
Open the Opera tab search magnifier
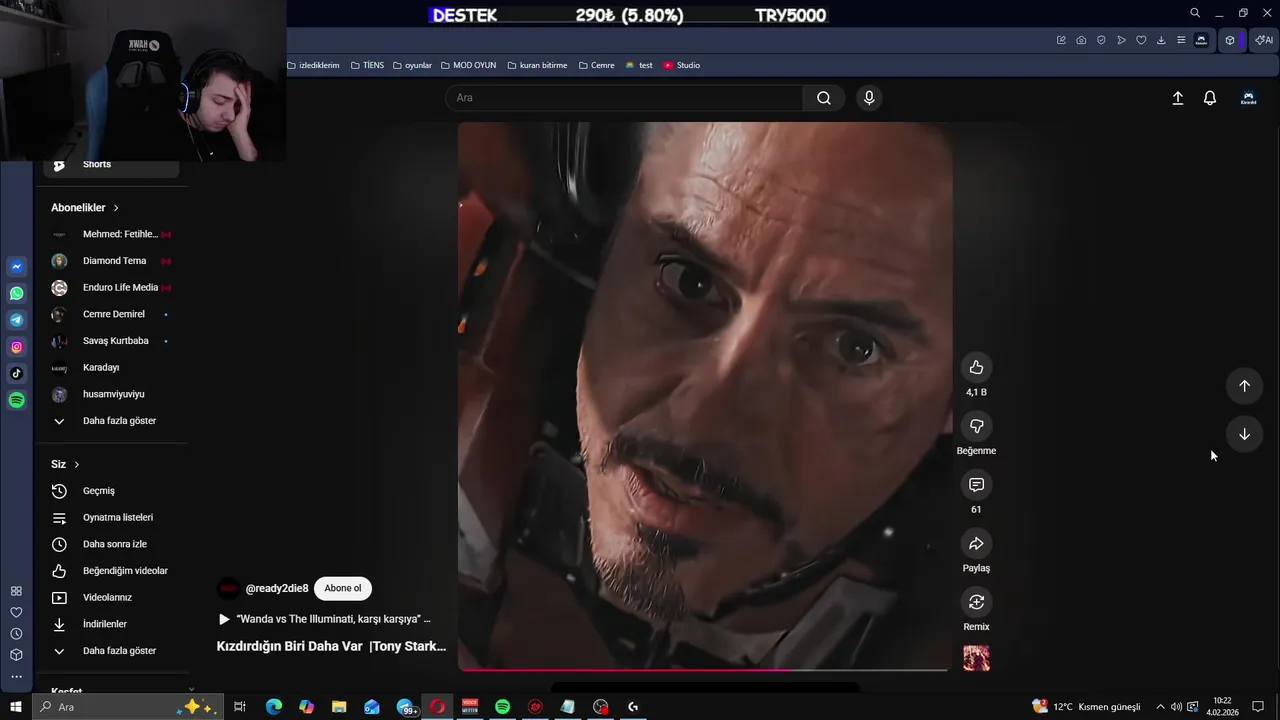coord(1195,13)
